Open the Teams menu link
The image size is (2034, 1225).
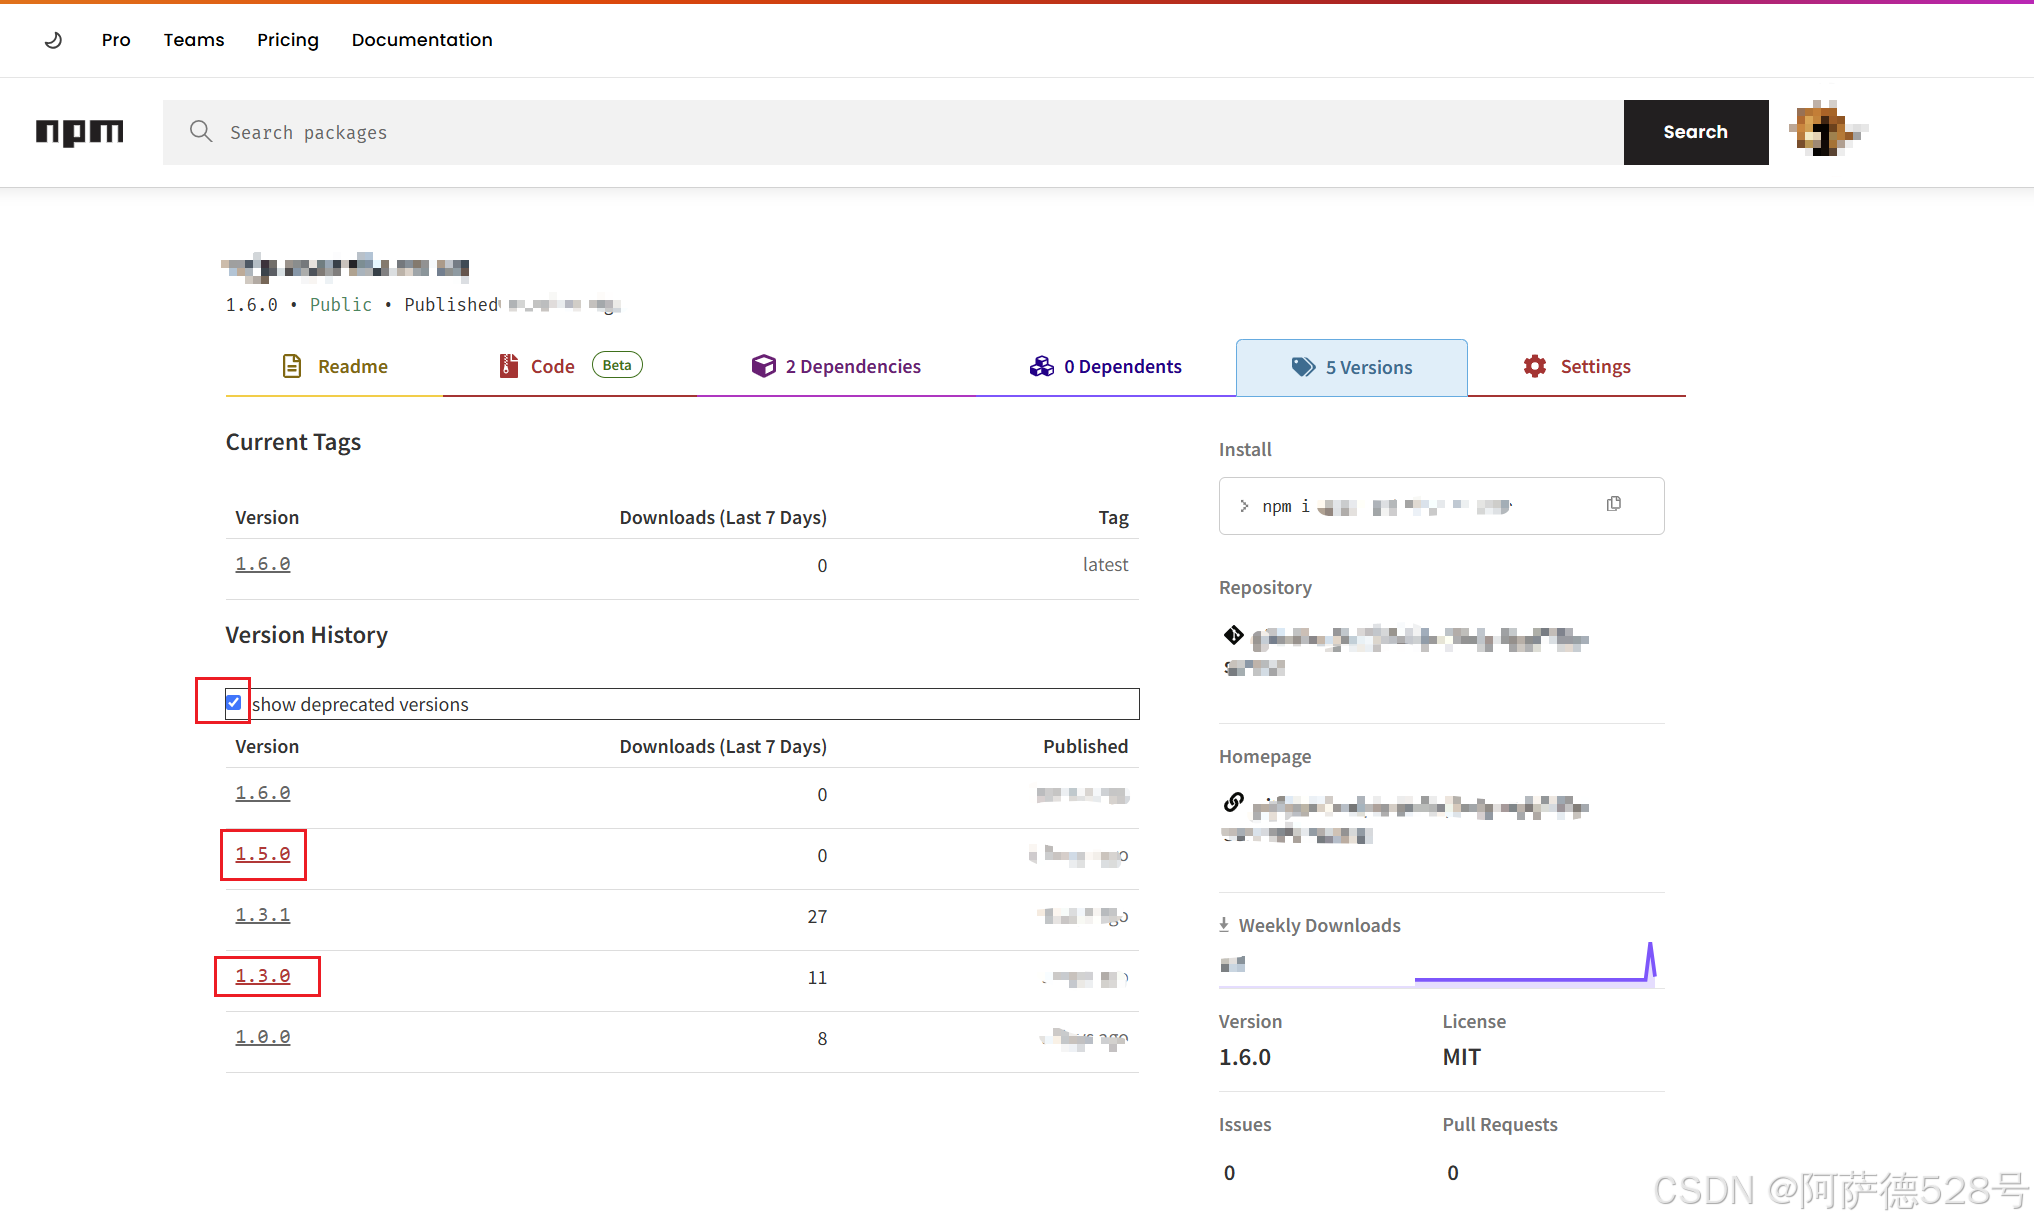pos(194,40)
